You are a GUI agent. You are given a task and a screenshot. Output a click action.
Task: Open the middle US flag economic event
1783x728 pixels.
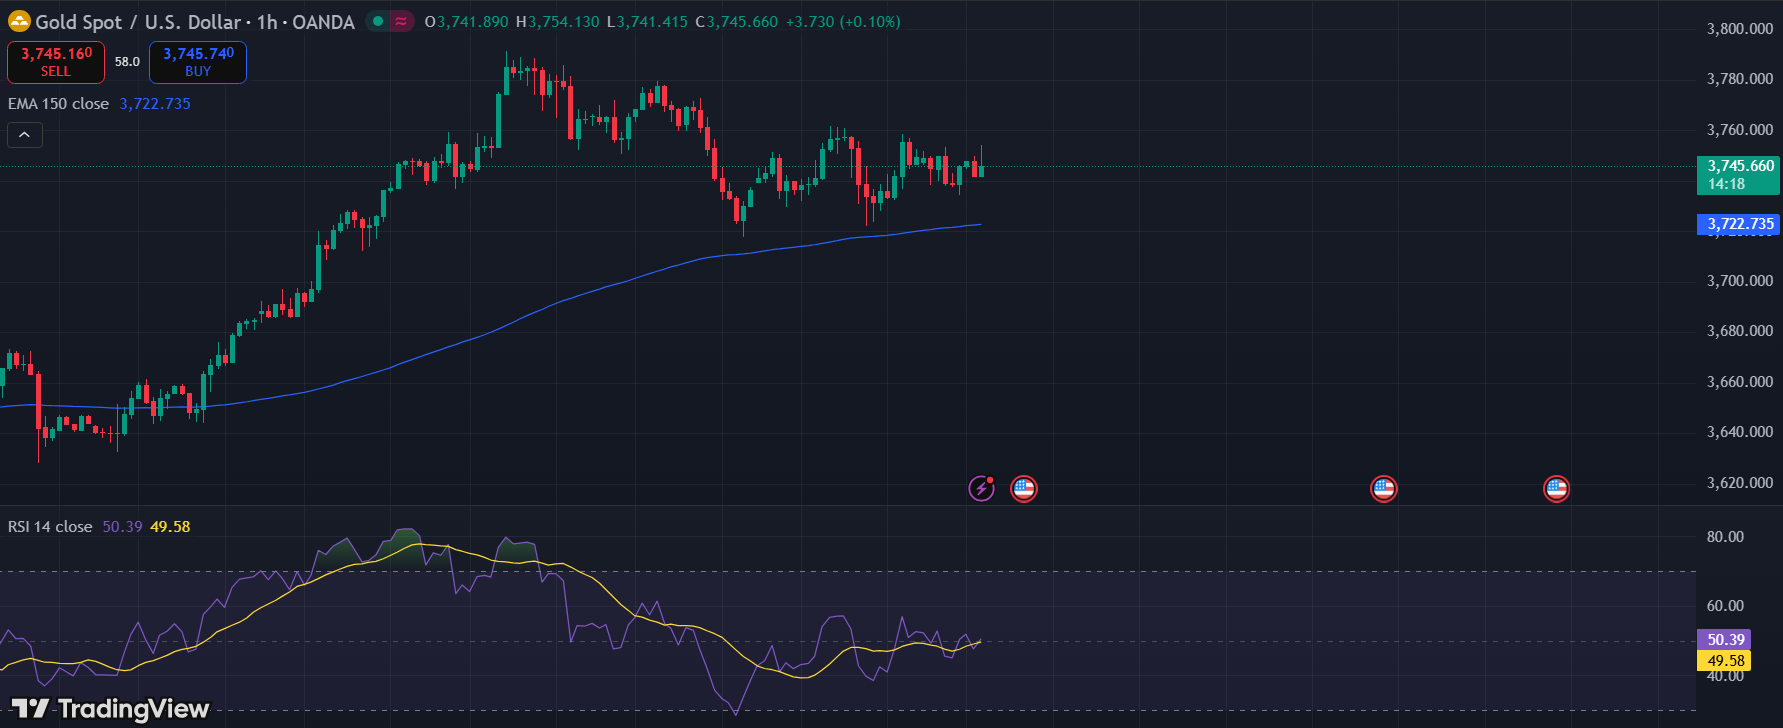1383,488
